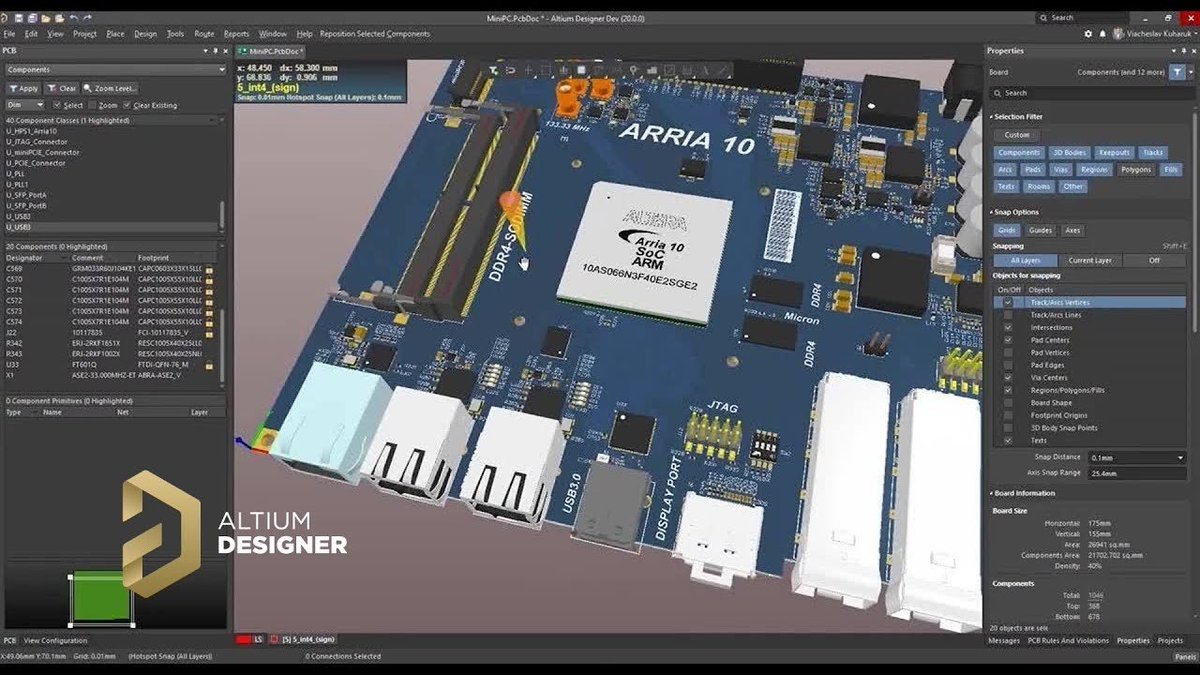The width and height of the screenshot is (1200, 675).
Task: Click the Viacheslav Kuharuk user avatar icon
Action: [x=1118, y=33]
